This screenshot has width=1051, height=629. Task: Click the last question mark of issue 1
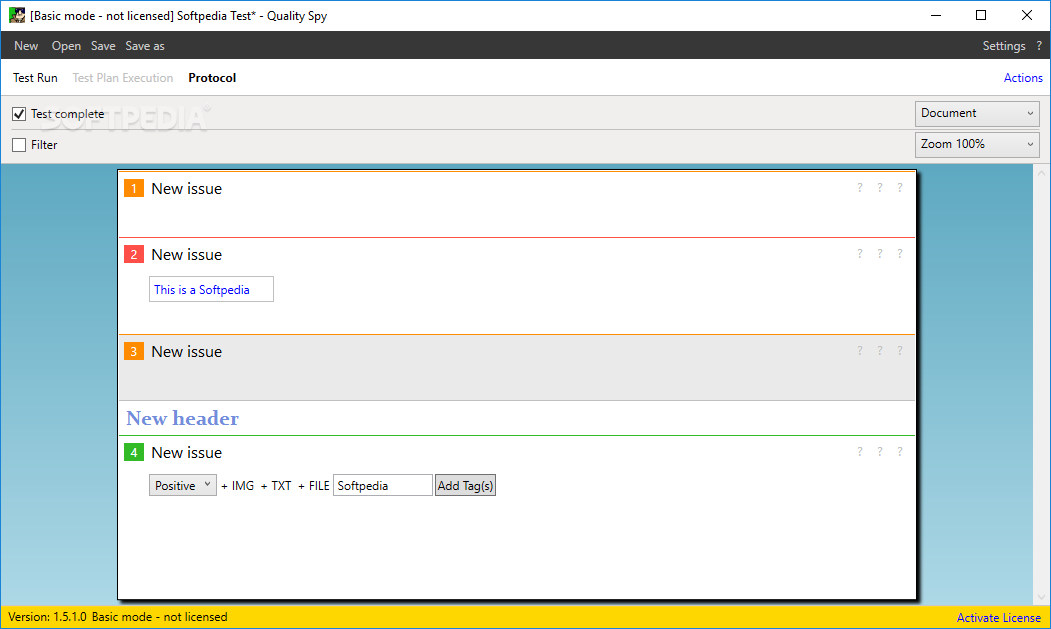[x=900, y=188]
